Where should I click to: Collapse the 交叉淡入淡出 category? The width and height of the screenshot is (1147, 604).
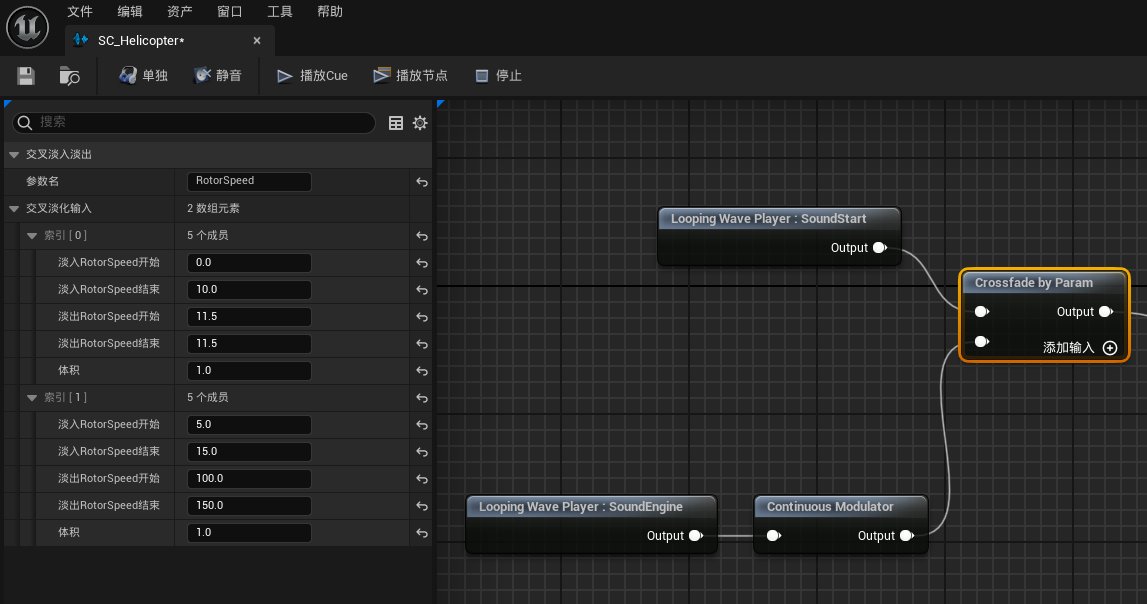(14, 155)
